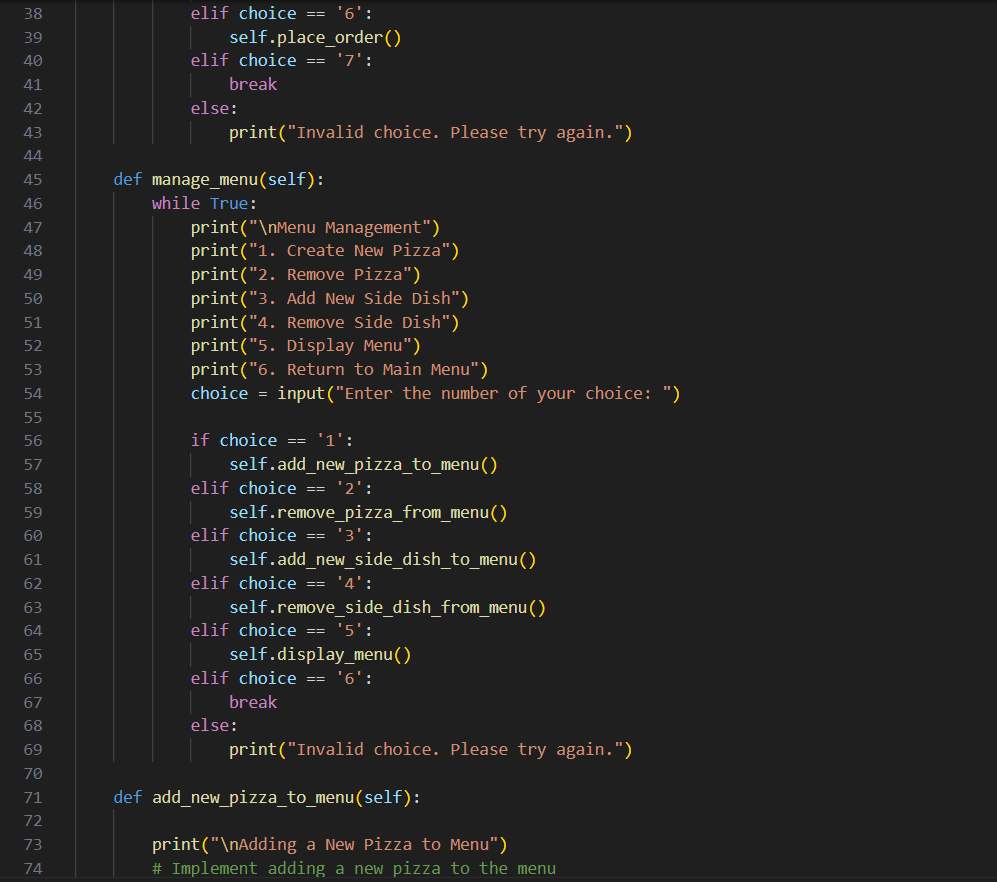Click the 'while True:' statement
This screenshot has width=997, height=882.
click(x=204, y=203)
